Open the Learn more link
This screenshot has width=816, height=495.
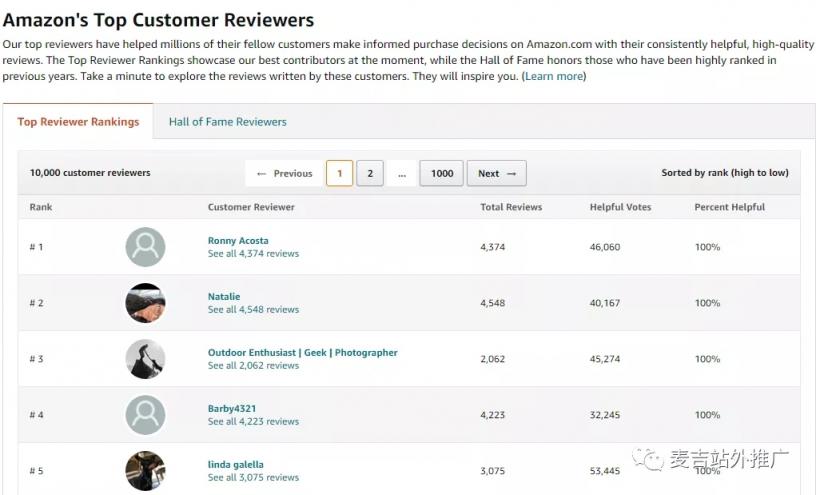[x=554, y=76]
